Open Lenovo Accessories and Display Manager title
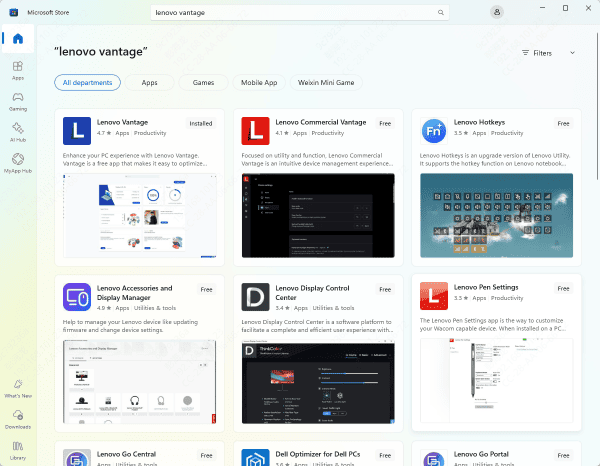The image size is (600, 466). [134, 293]
